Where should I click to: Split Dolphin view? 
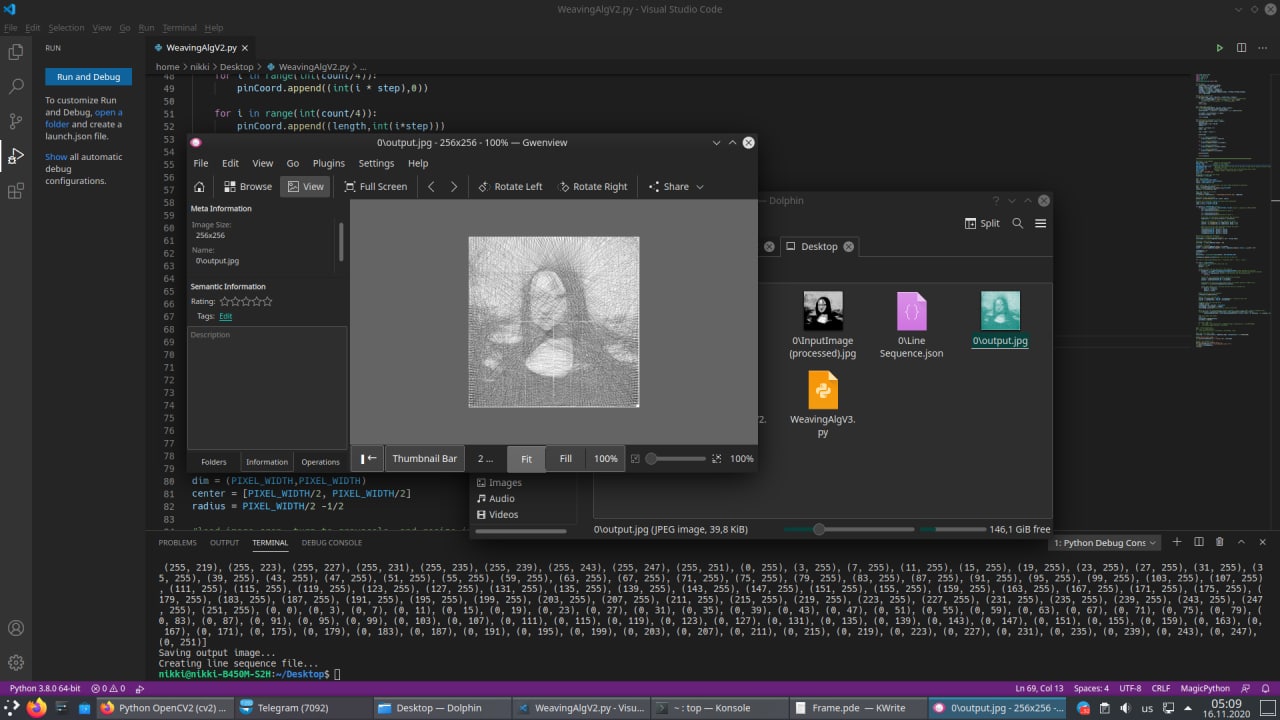tap(982, 223)
